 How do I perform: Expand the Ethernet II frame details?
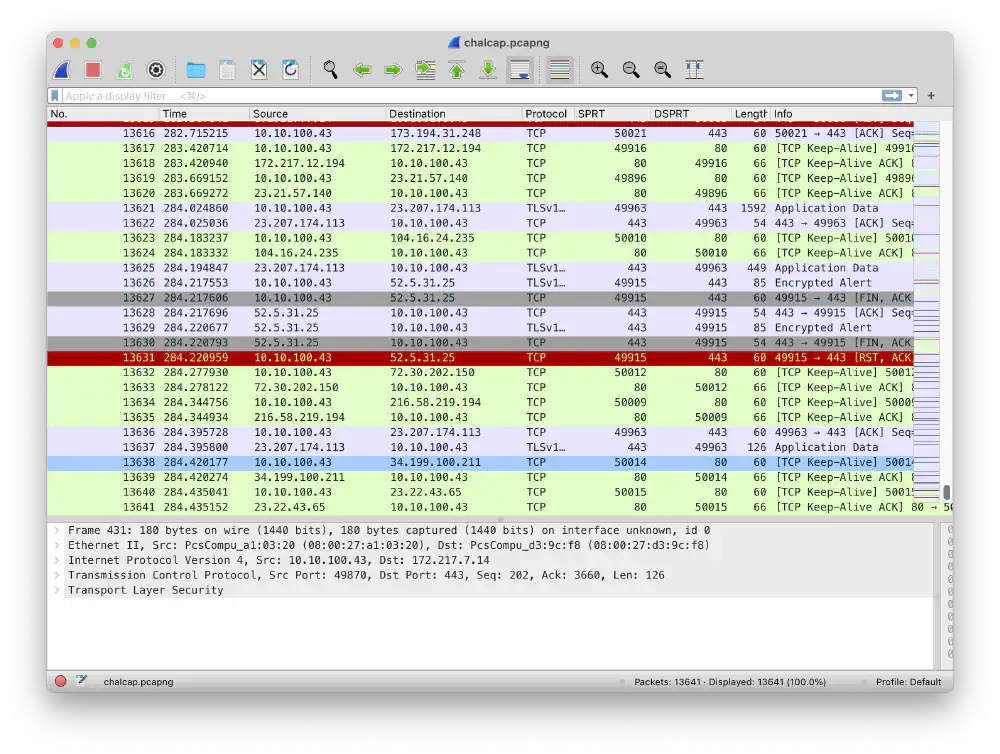point(58,546)
